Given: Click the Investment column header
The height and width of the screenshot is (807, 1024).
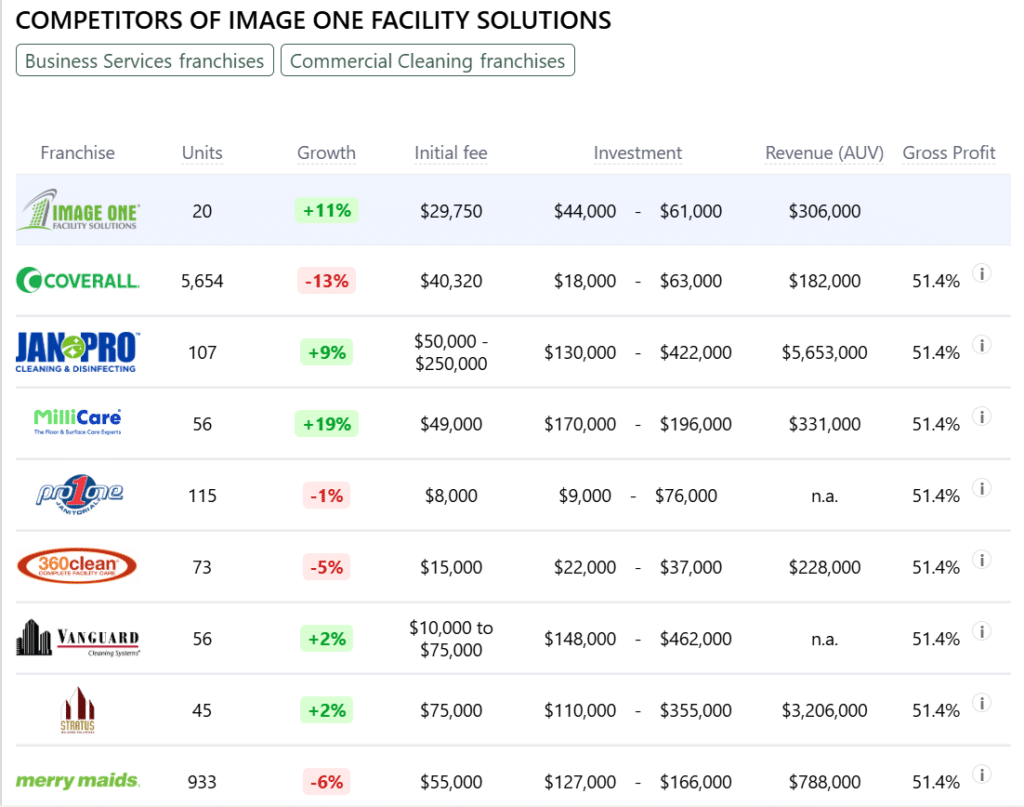Looking at the screenshot, I should coord(637,153).
